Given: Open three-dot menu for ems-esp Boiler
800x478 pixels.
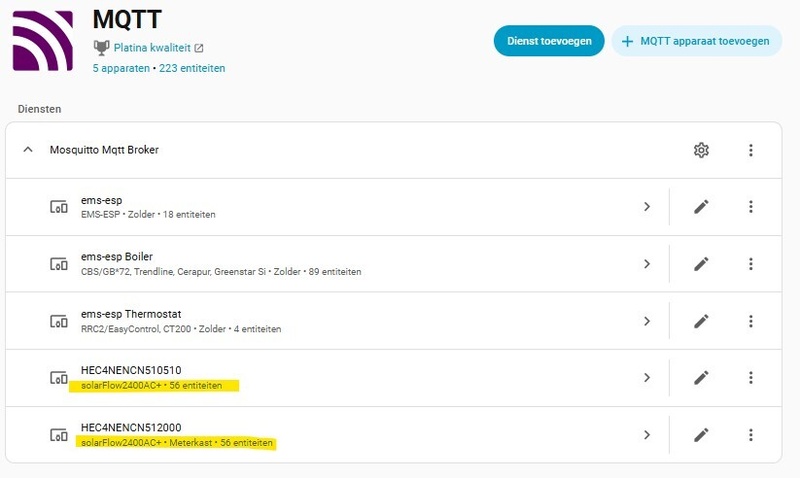Looking at the screenshot, I should 751,264.
